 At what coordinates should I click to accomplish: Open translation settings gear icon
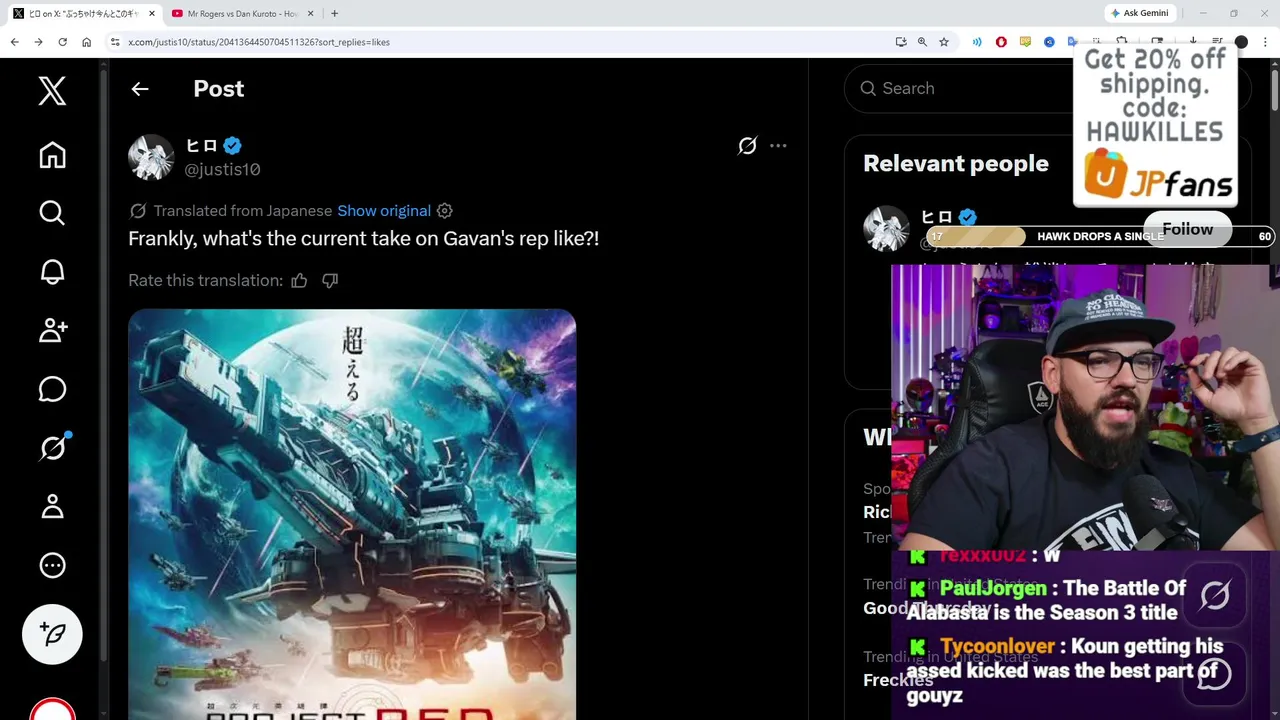pyautogui.click(x=445, y=211)
